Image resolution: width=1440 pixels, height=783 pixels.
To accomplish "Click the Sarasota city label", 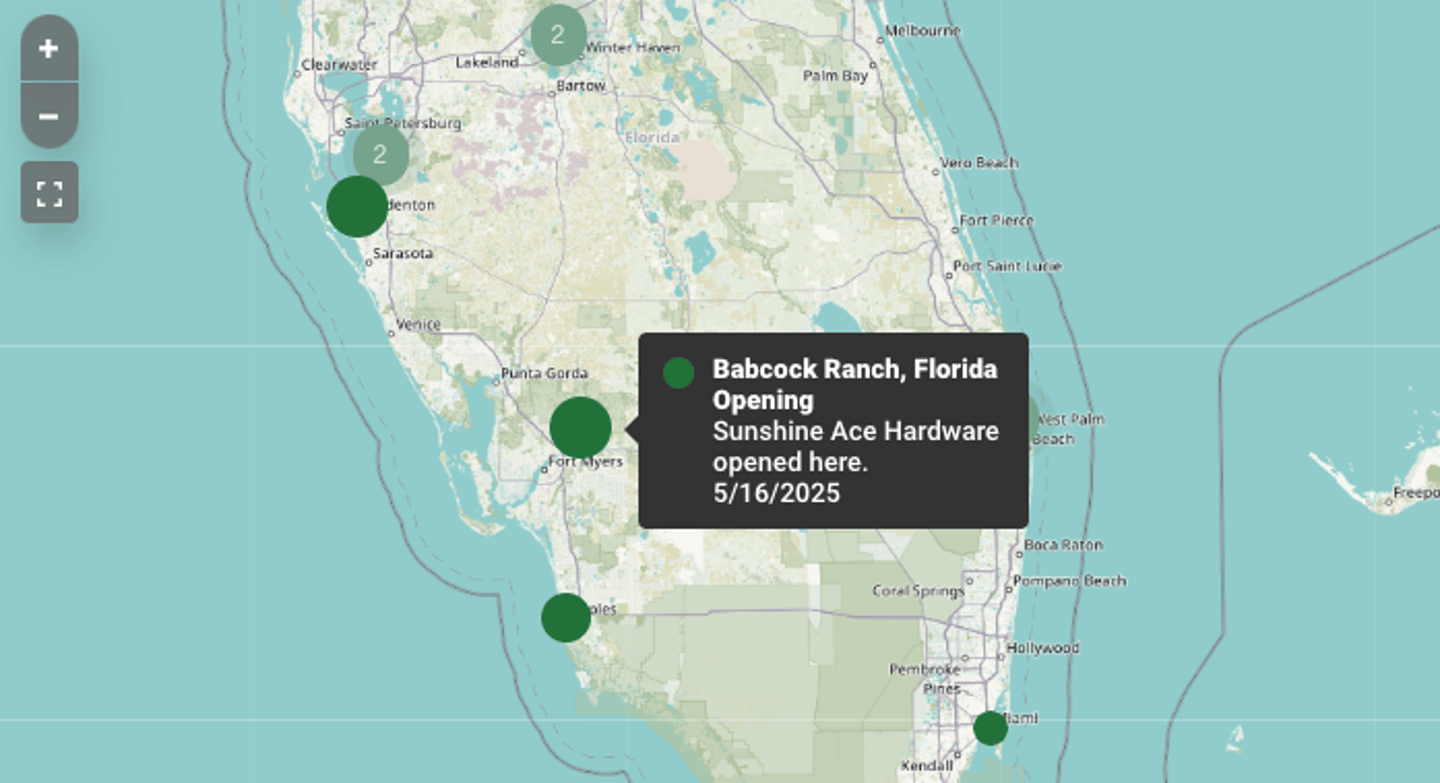I will [x=403, y=253].
